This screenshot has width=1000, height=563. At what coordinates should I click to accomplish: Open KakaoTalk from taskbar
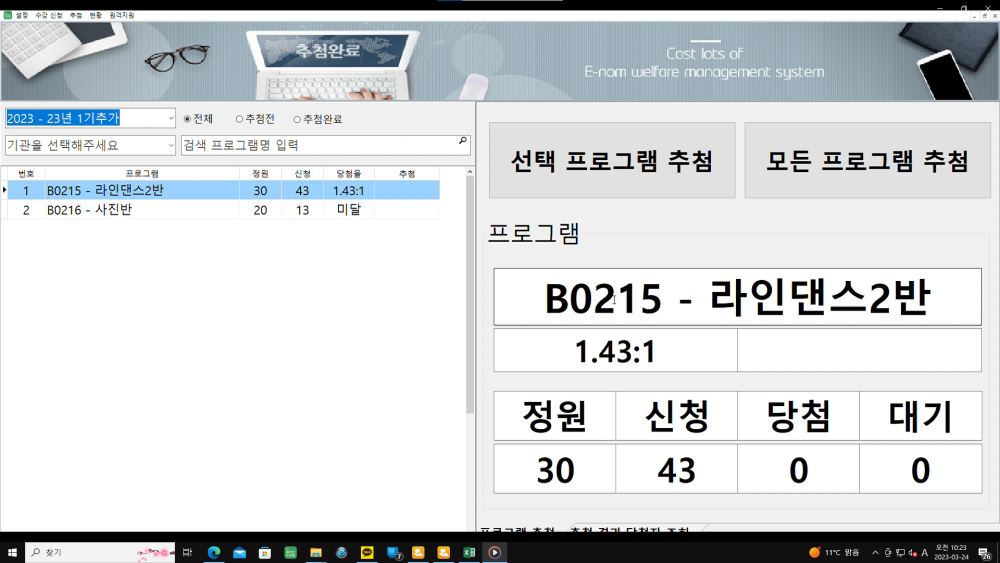pos(367,552)
